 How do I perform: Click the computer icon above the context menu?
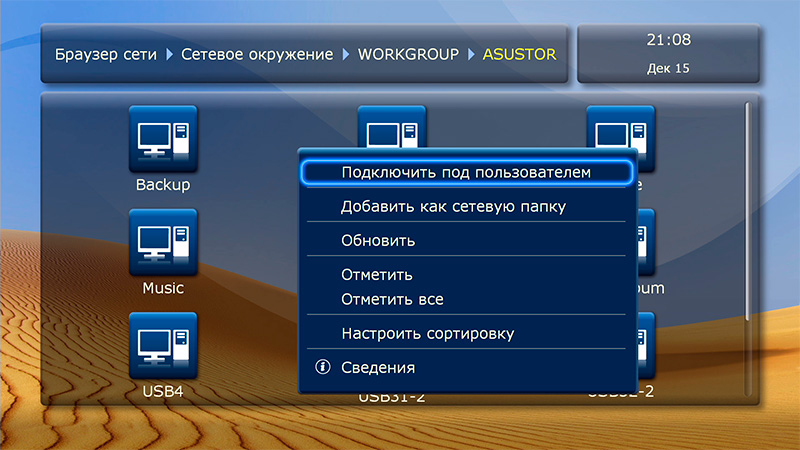point(392,127)
